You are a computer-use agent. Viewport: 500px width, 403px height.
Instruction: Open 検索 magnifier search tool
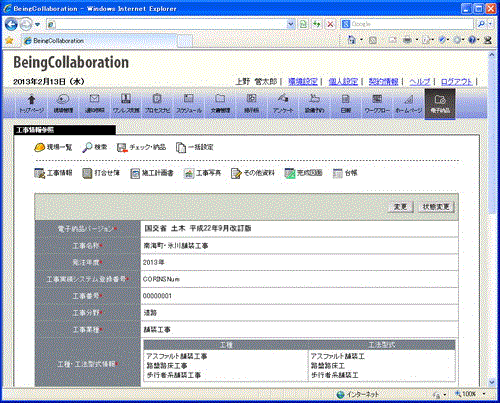(95, 147)
